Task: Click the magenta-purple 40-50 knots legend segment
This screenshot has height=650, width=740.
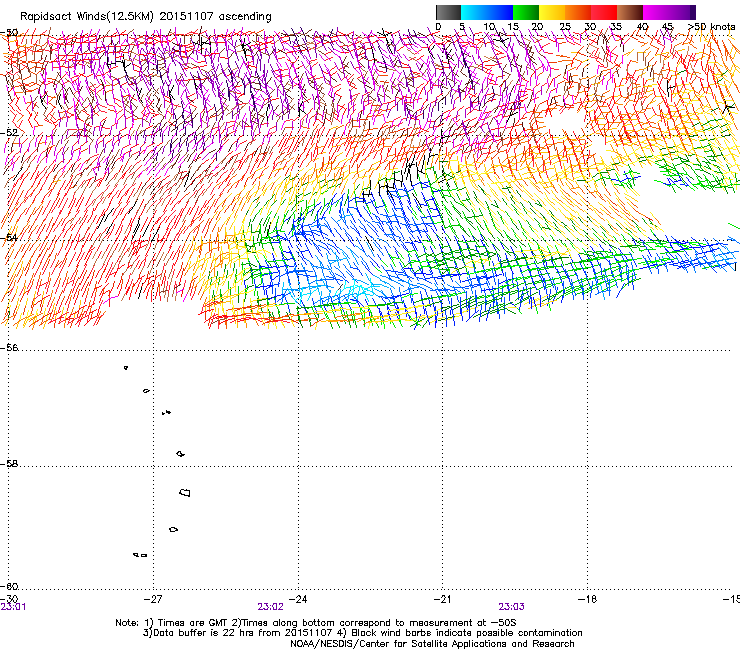Action: click(x=669, y=12)
